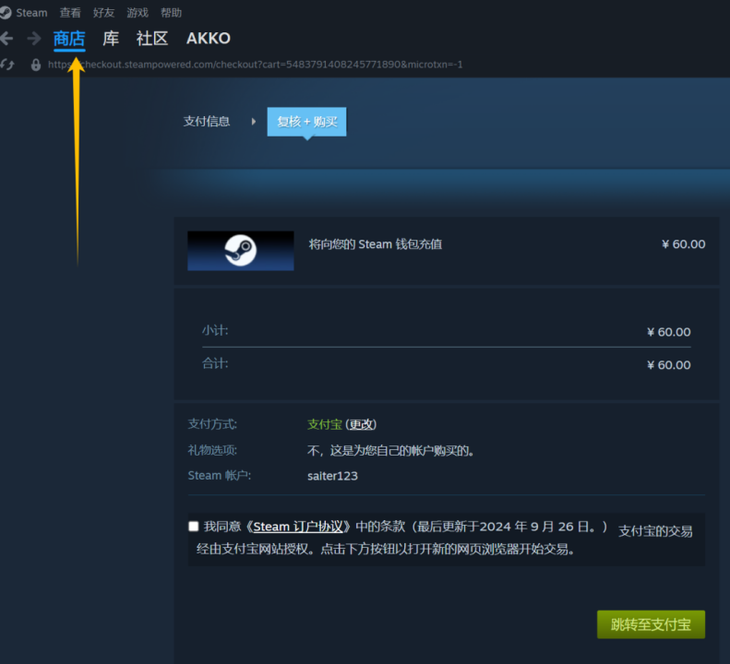Click the checkout URL address field
The width and height of the screenshot is (730, 664).
tap(255, 64)
